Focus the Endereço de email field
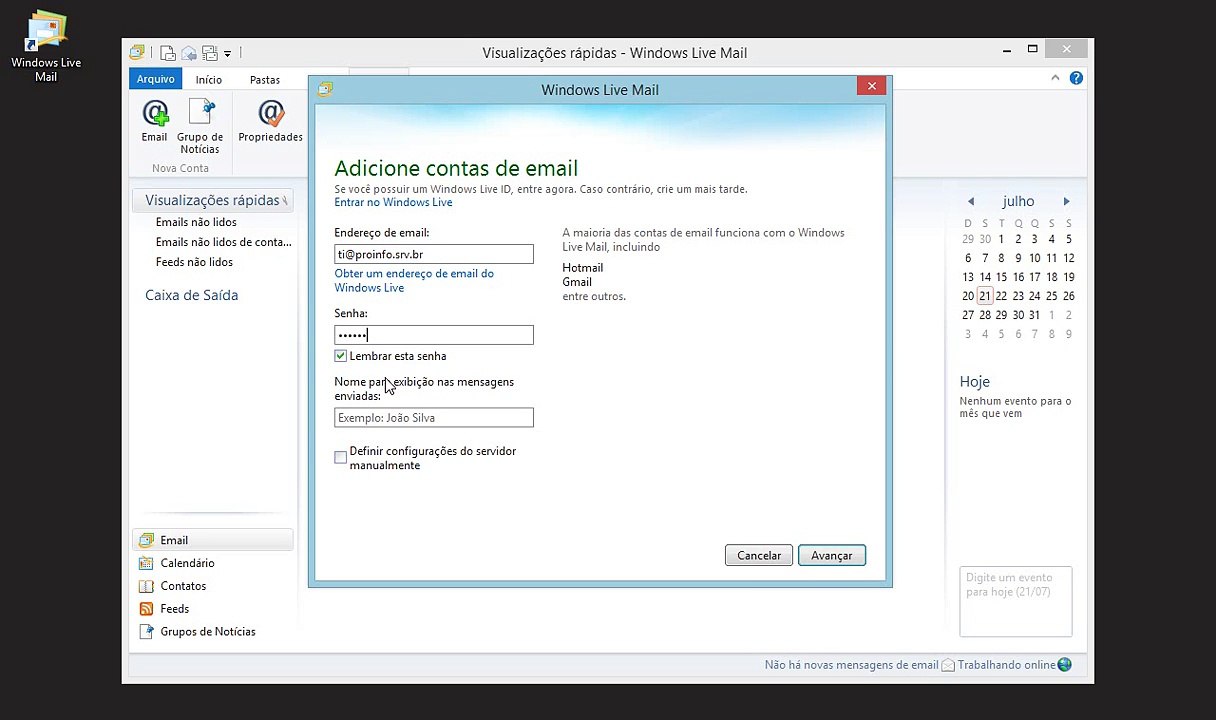 click(x=434, y=254)
